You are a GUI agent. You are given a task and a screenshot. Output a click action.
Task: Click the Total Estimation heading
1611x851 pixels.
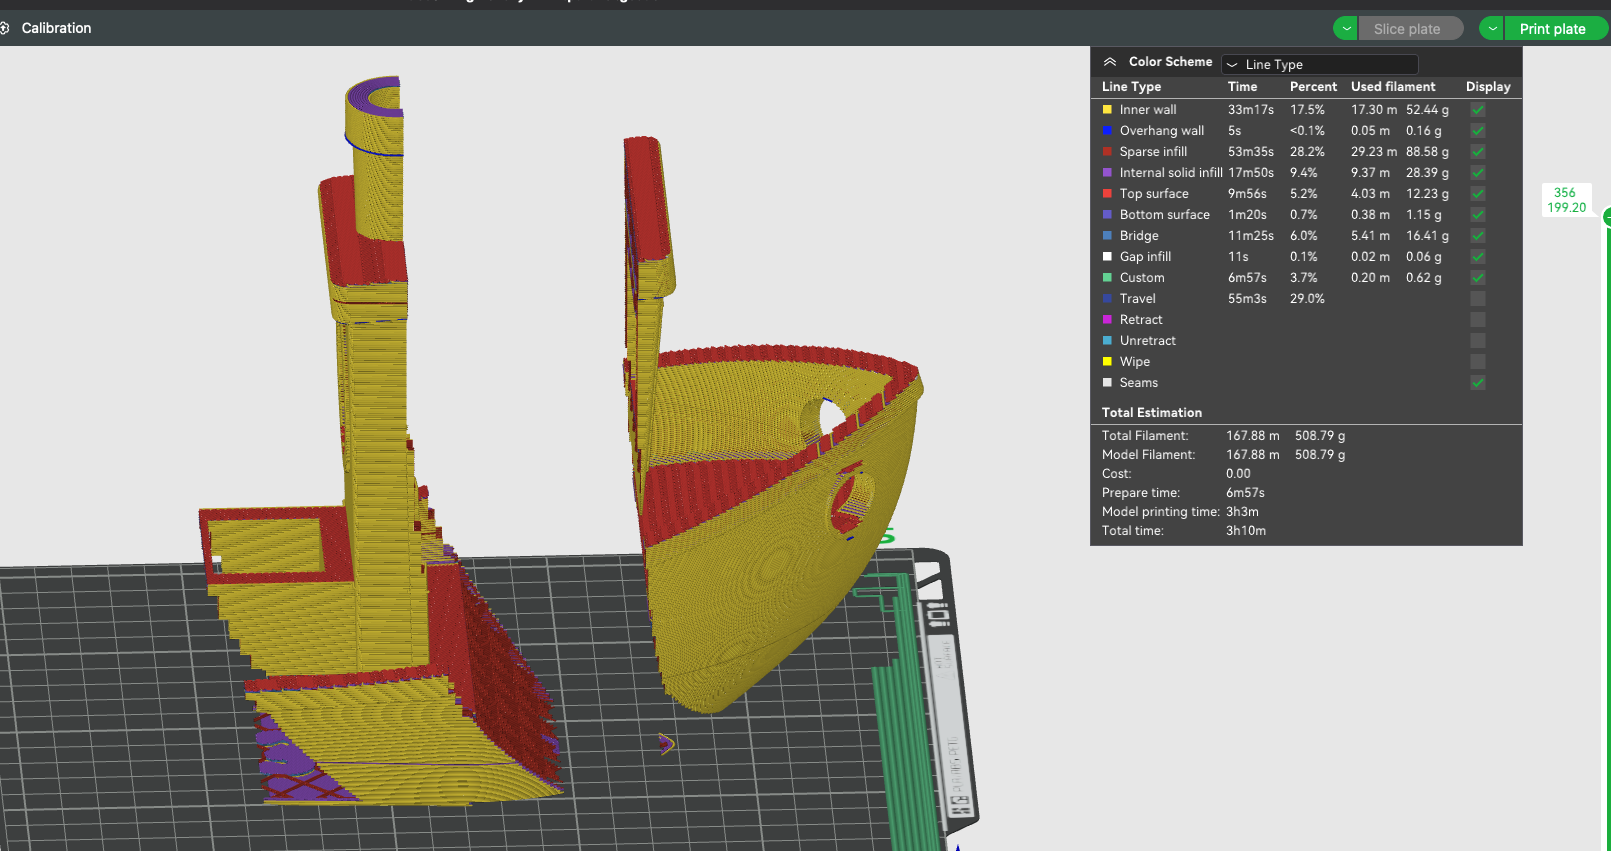pos(1152,413)
